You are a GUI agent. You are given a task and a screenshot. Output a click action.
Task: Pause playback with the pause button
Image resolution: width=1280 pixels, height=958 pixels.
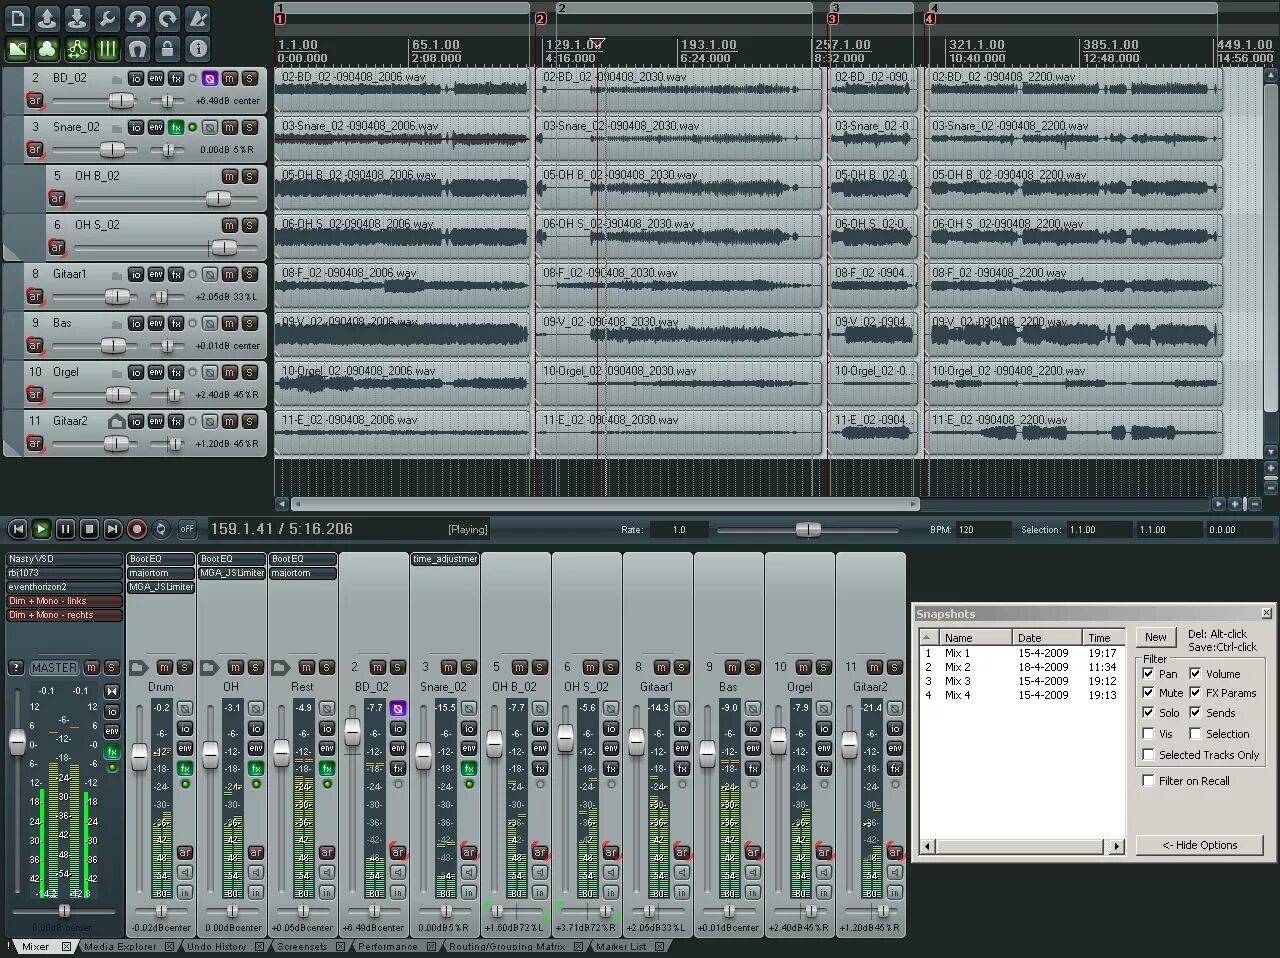(65, 529)
